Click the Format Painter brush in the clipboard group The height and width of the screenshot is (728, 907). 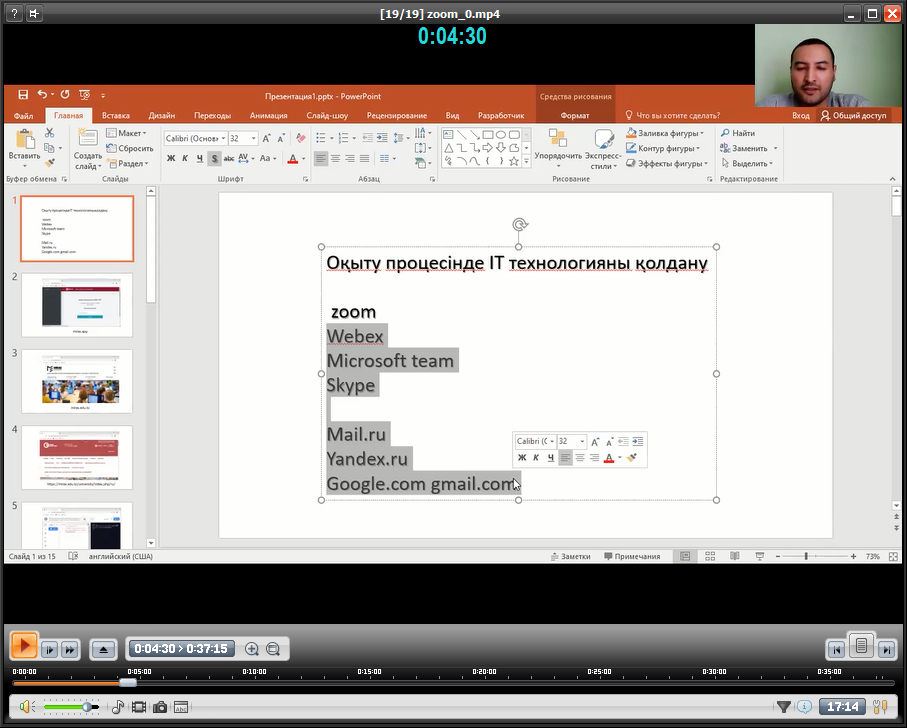pos(50,164)
